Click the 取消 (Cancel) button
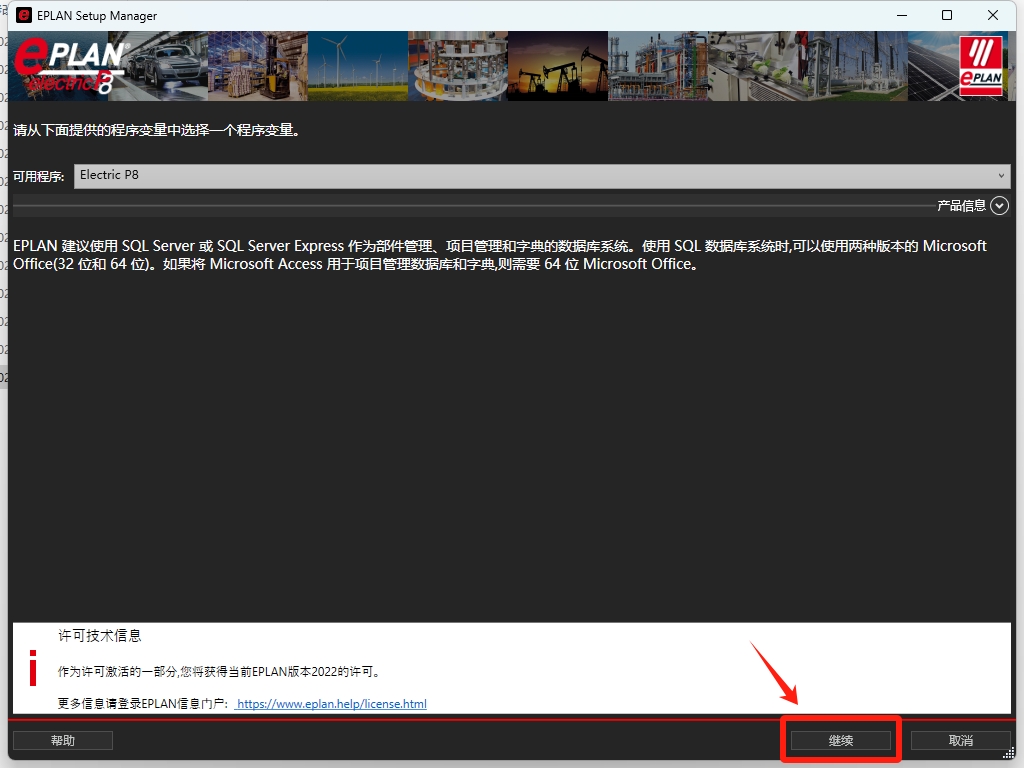Screen dimensions: 1024x768 coord(961,741)
